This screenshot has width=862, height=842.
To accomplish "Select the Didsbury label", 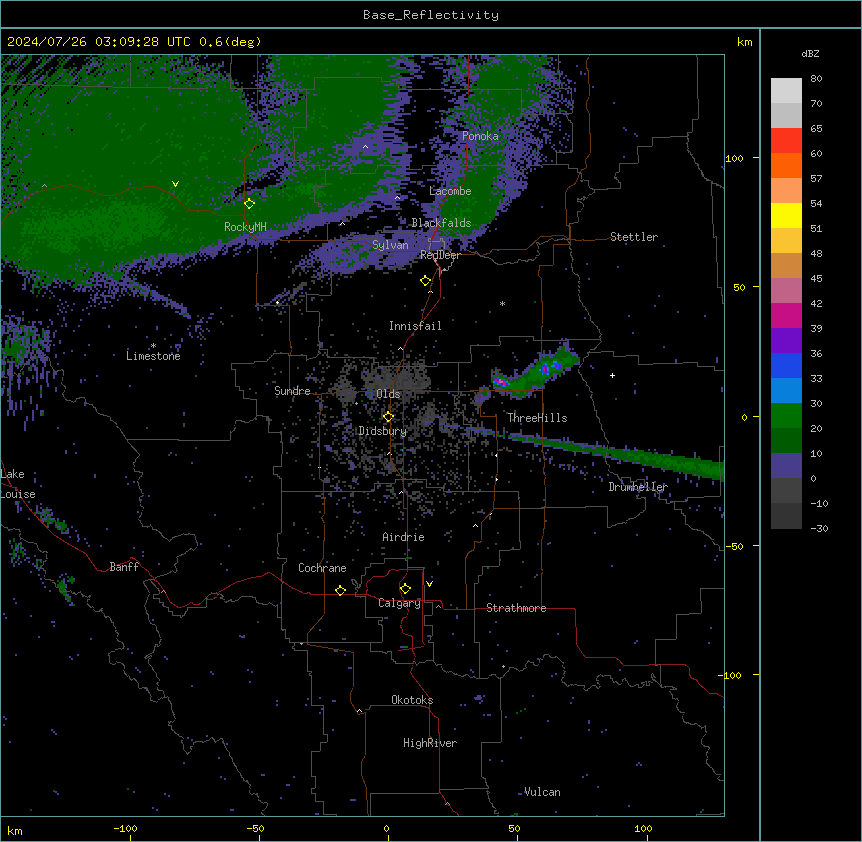I will pyautogui.click(x=383, y=431).
